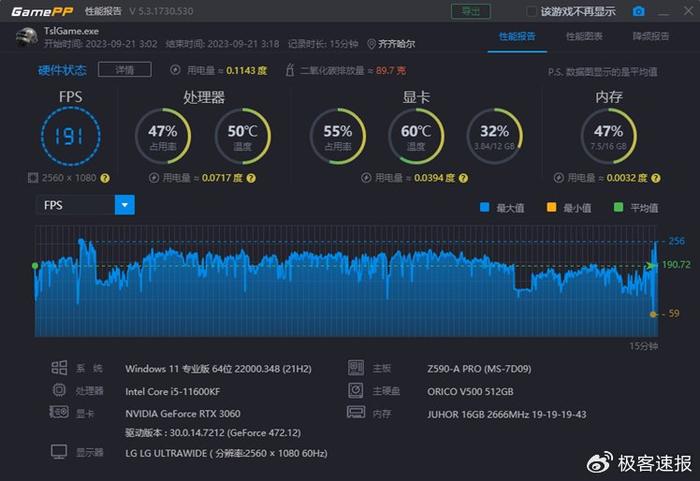Viewport: 700px width, 481px height.
Task: Click the 显卡 graphics card icon in the specs list
Action: tap(59, 412)
